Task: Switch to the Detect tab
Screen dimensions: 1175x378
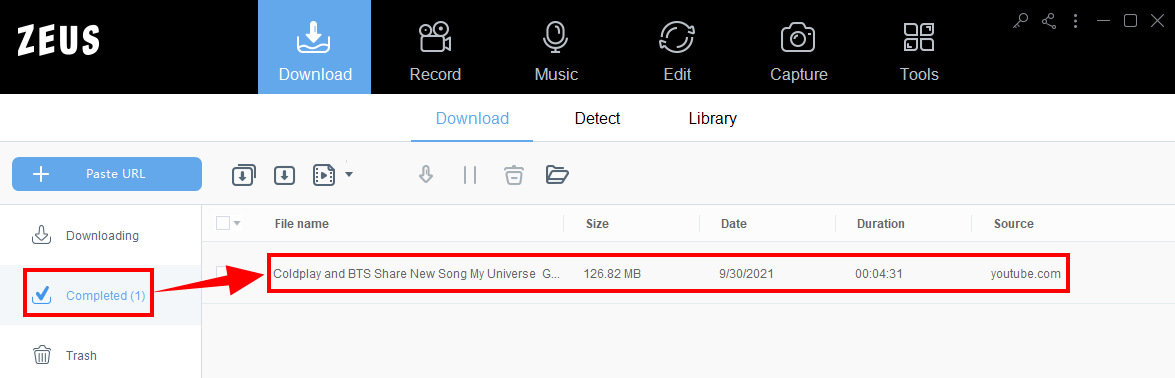Action: (x=597, y=118)
